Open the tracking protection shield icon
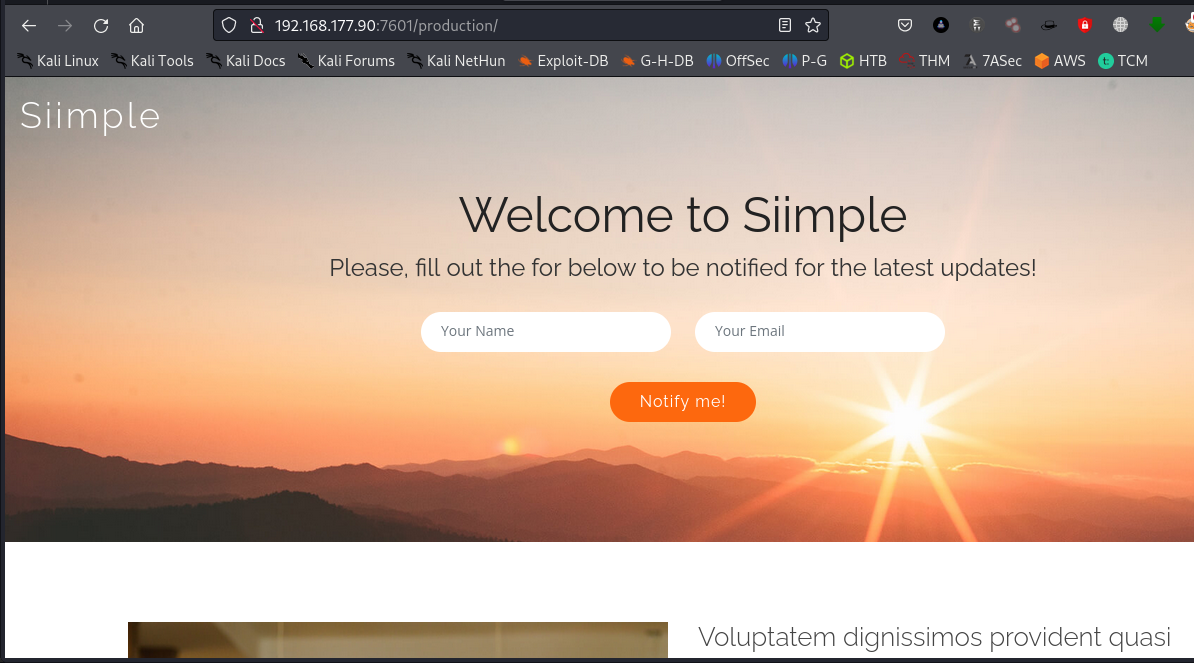The height and width of the screenshot is (663, 1194). pos(229,25)
